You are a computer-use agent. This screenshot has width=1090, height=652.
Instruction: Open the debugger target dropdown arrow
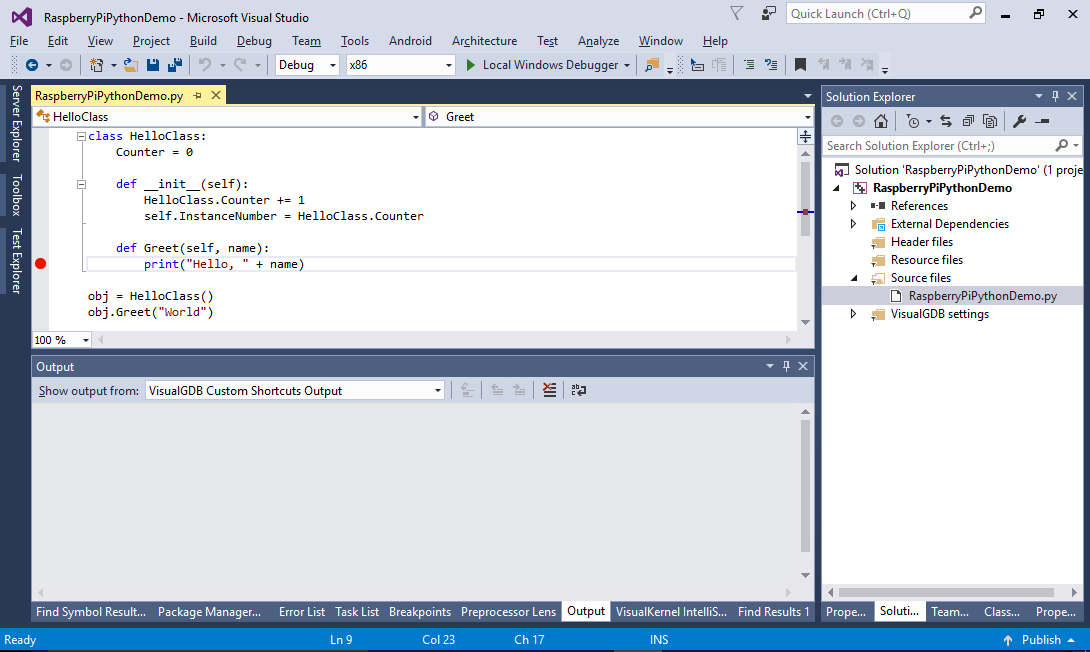coord(627,65)
